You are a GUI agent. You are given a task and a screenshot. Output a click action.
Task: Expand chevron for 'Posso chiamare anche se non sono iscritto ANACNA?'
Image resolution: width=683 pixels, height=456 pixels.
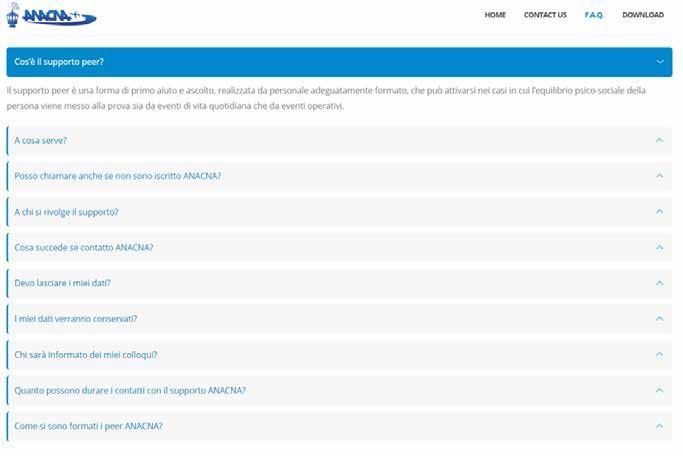click(659, 176)
